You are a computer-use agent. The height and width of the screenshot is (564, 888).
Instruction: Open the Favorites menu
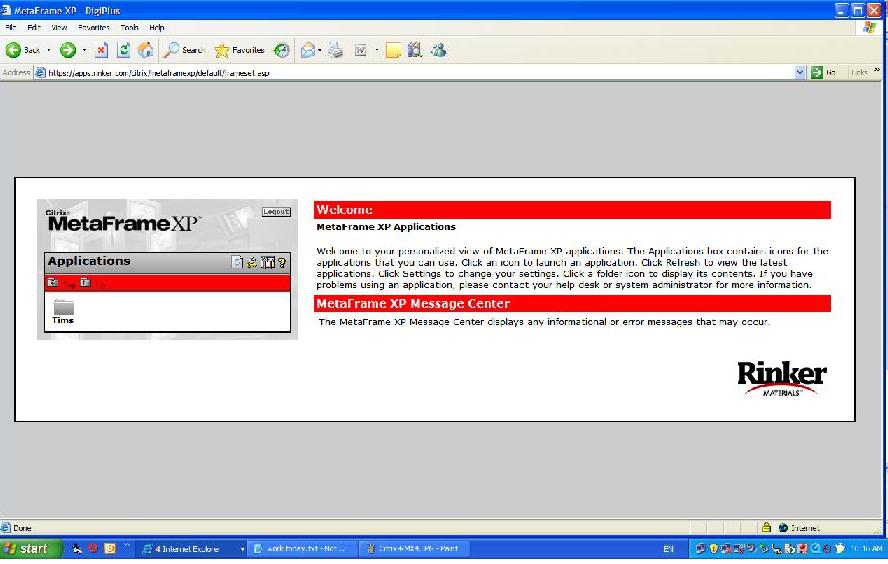[x=94, y=28]
